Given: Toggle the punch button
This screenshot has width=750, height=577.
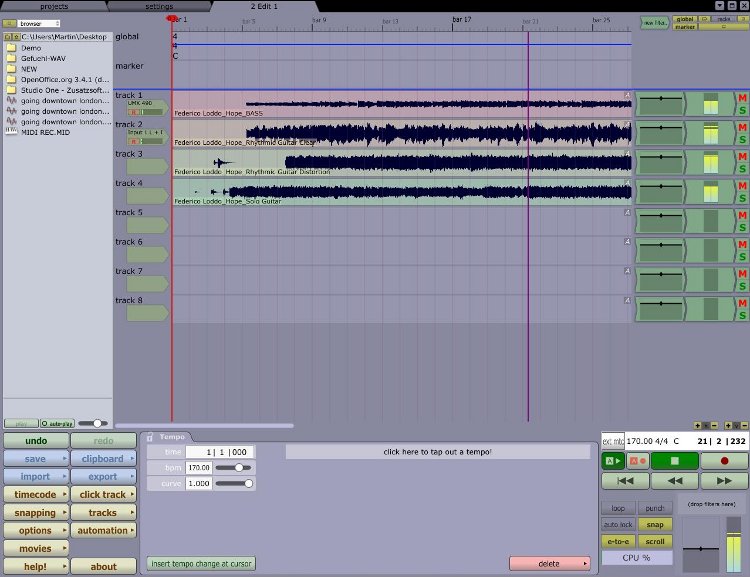Looking at the screenshot, I should click(x=655, y=508).
